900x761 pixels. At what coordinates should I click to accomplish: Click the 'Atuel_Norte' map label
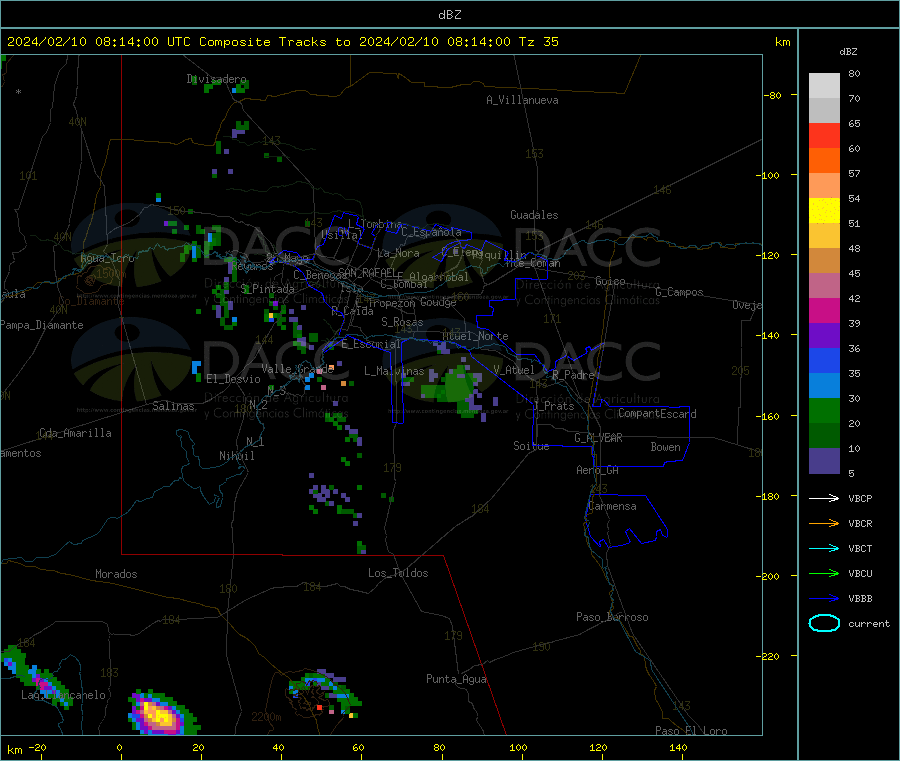click(x=475, y=336)
